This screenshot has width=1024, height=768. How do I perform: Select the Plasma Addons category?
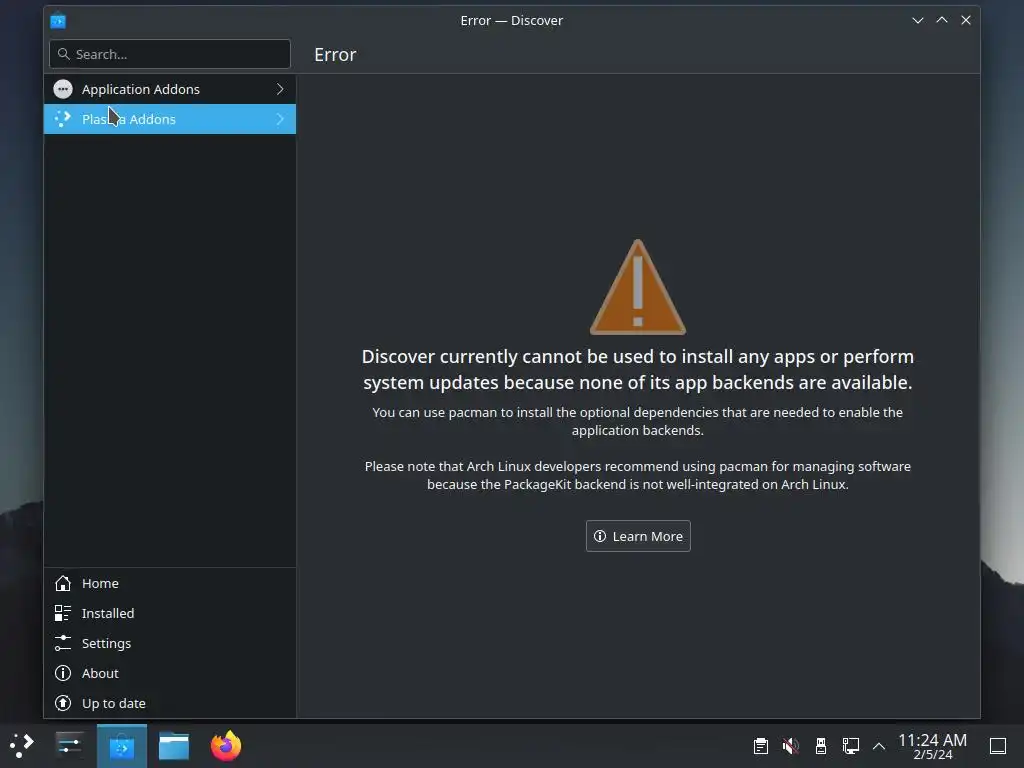point(170,119)
